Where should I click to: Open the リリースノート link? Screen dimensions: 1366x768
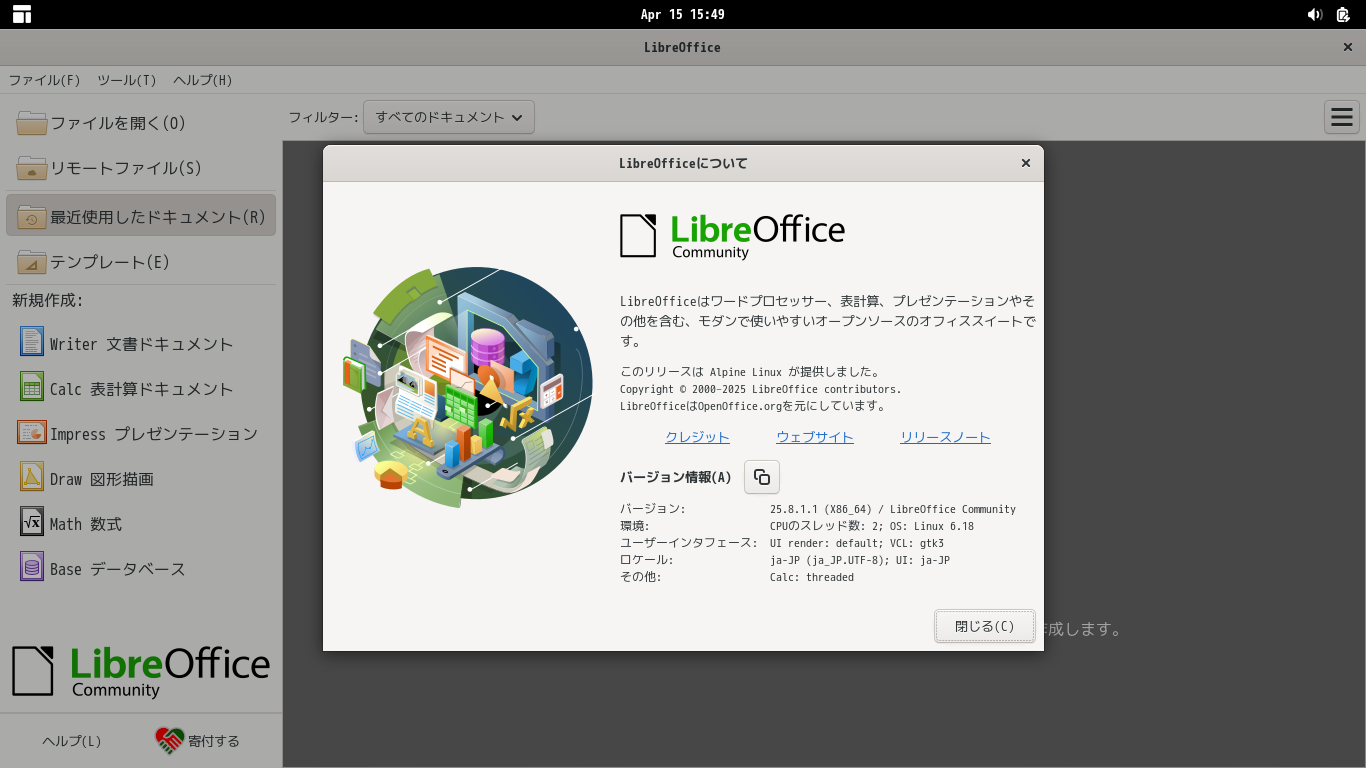click(x=946, y=437)
